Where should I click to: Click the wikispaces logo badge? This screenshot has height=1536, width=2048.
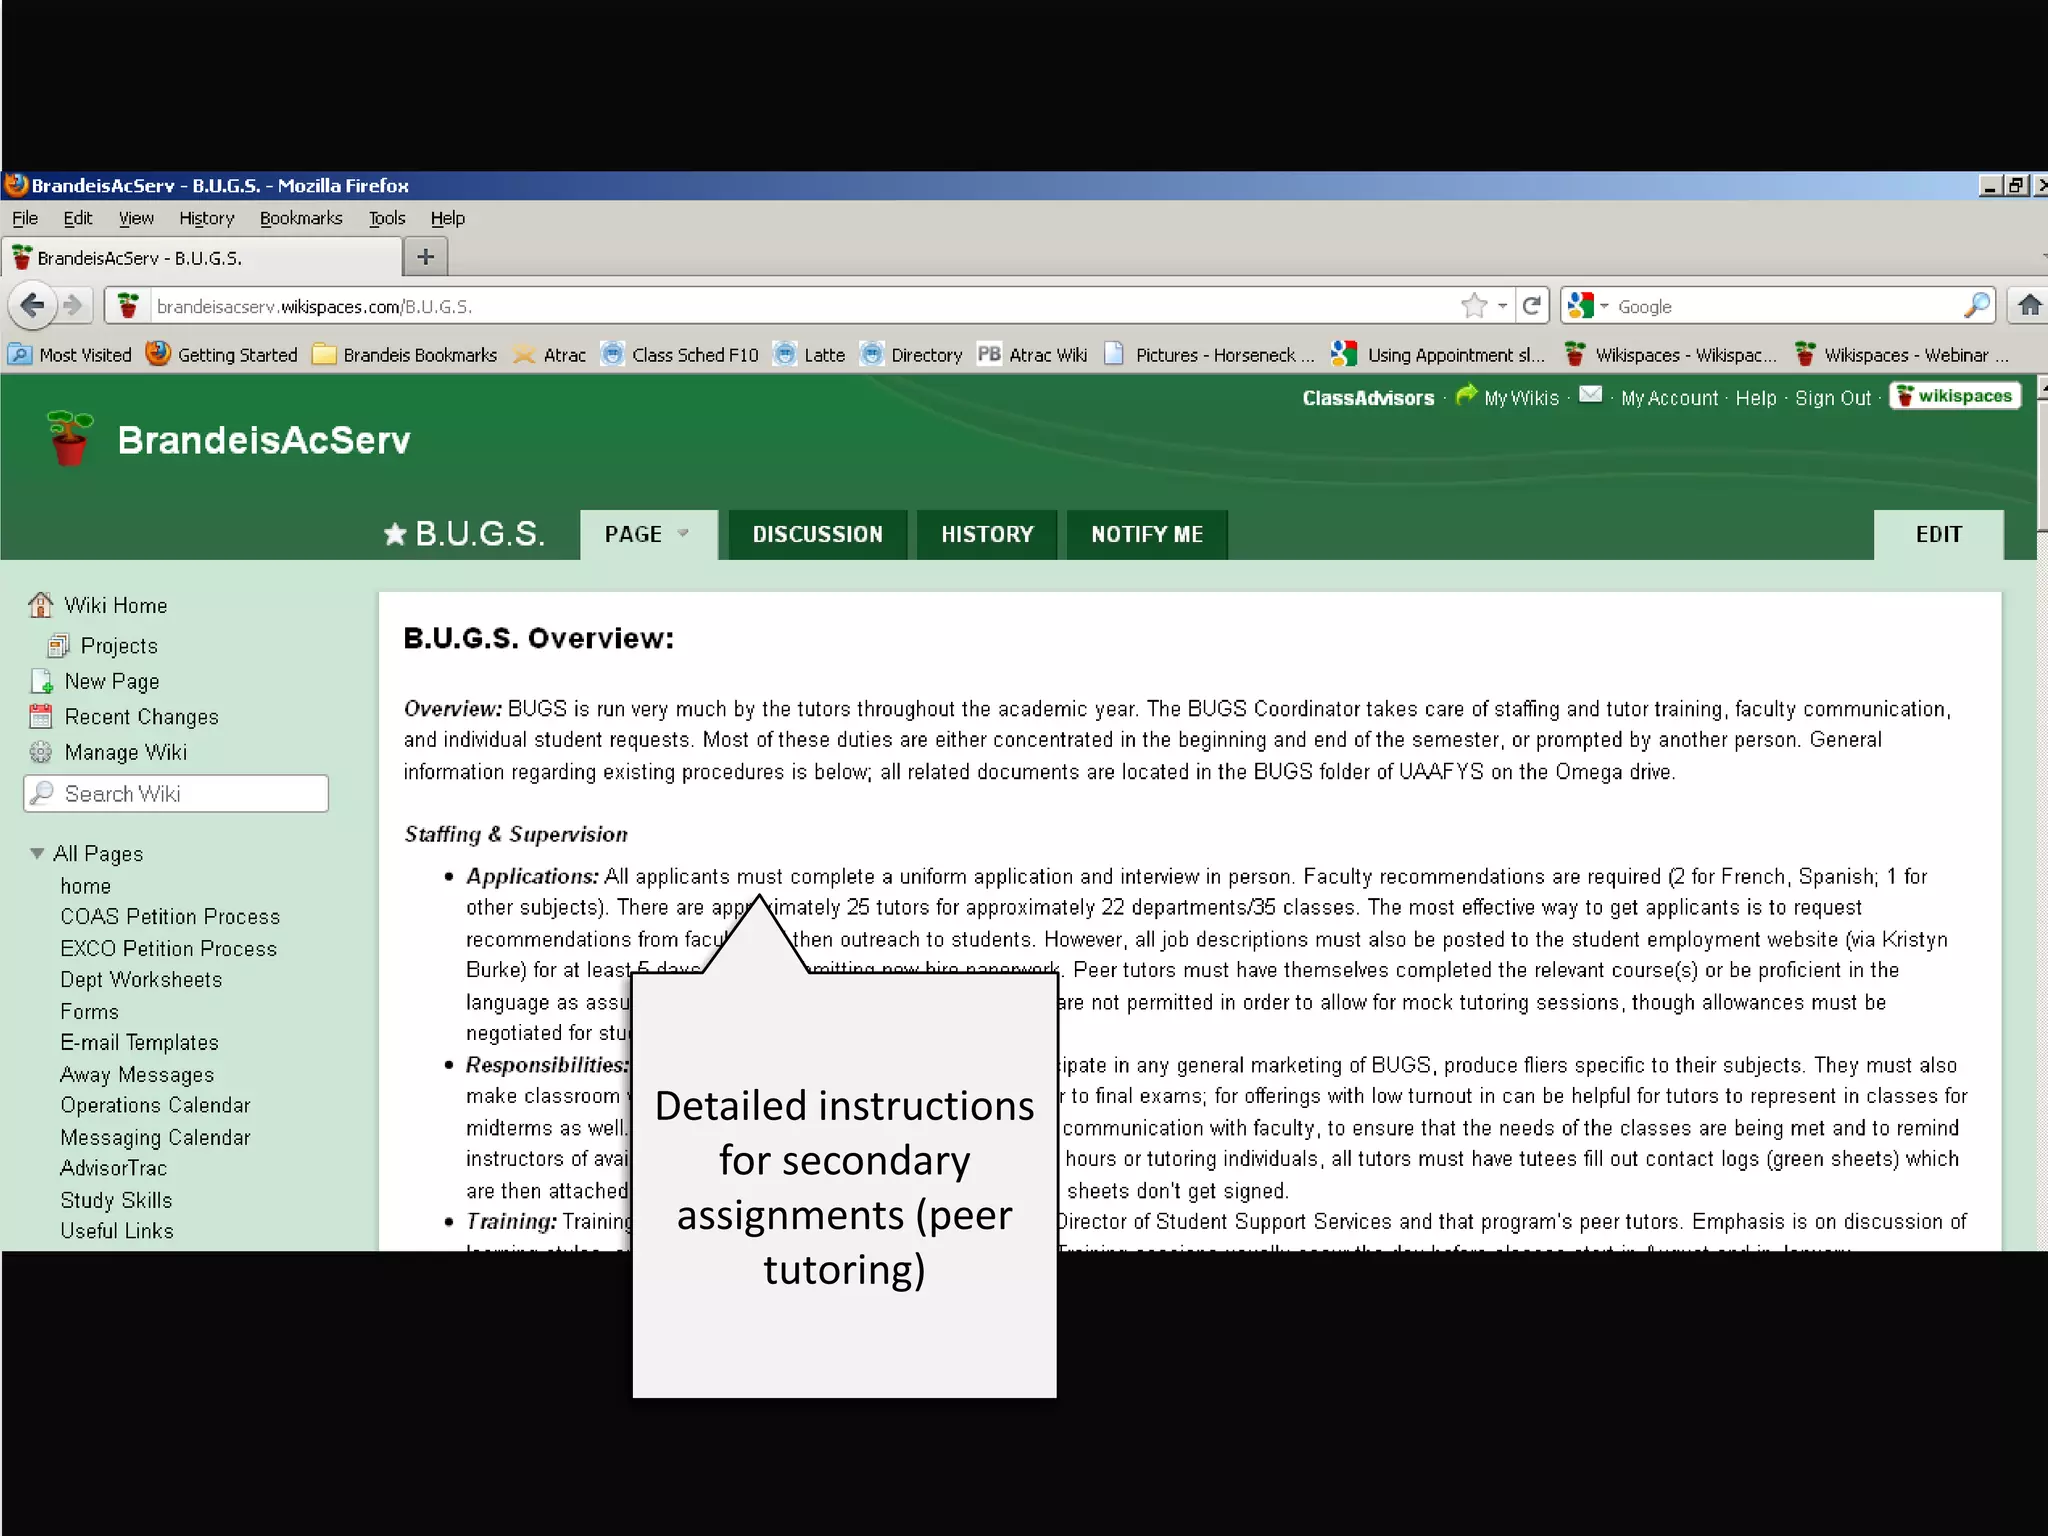[x=1955, y=396]
